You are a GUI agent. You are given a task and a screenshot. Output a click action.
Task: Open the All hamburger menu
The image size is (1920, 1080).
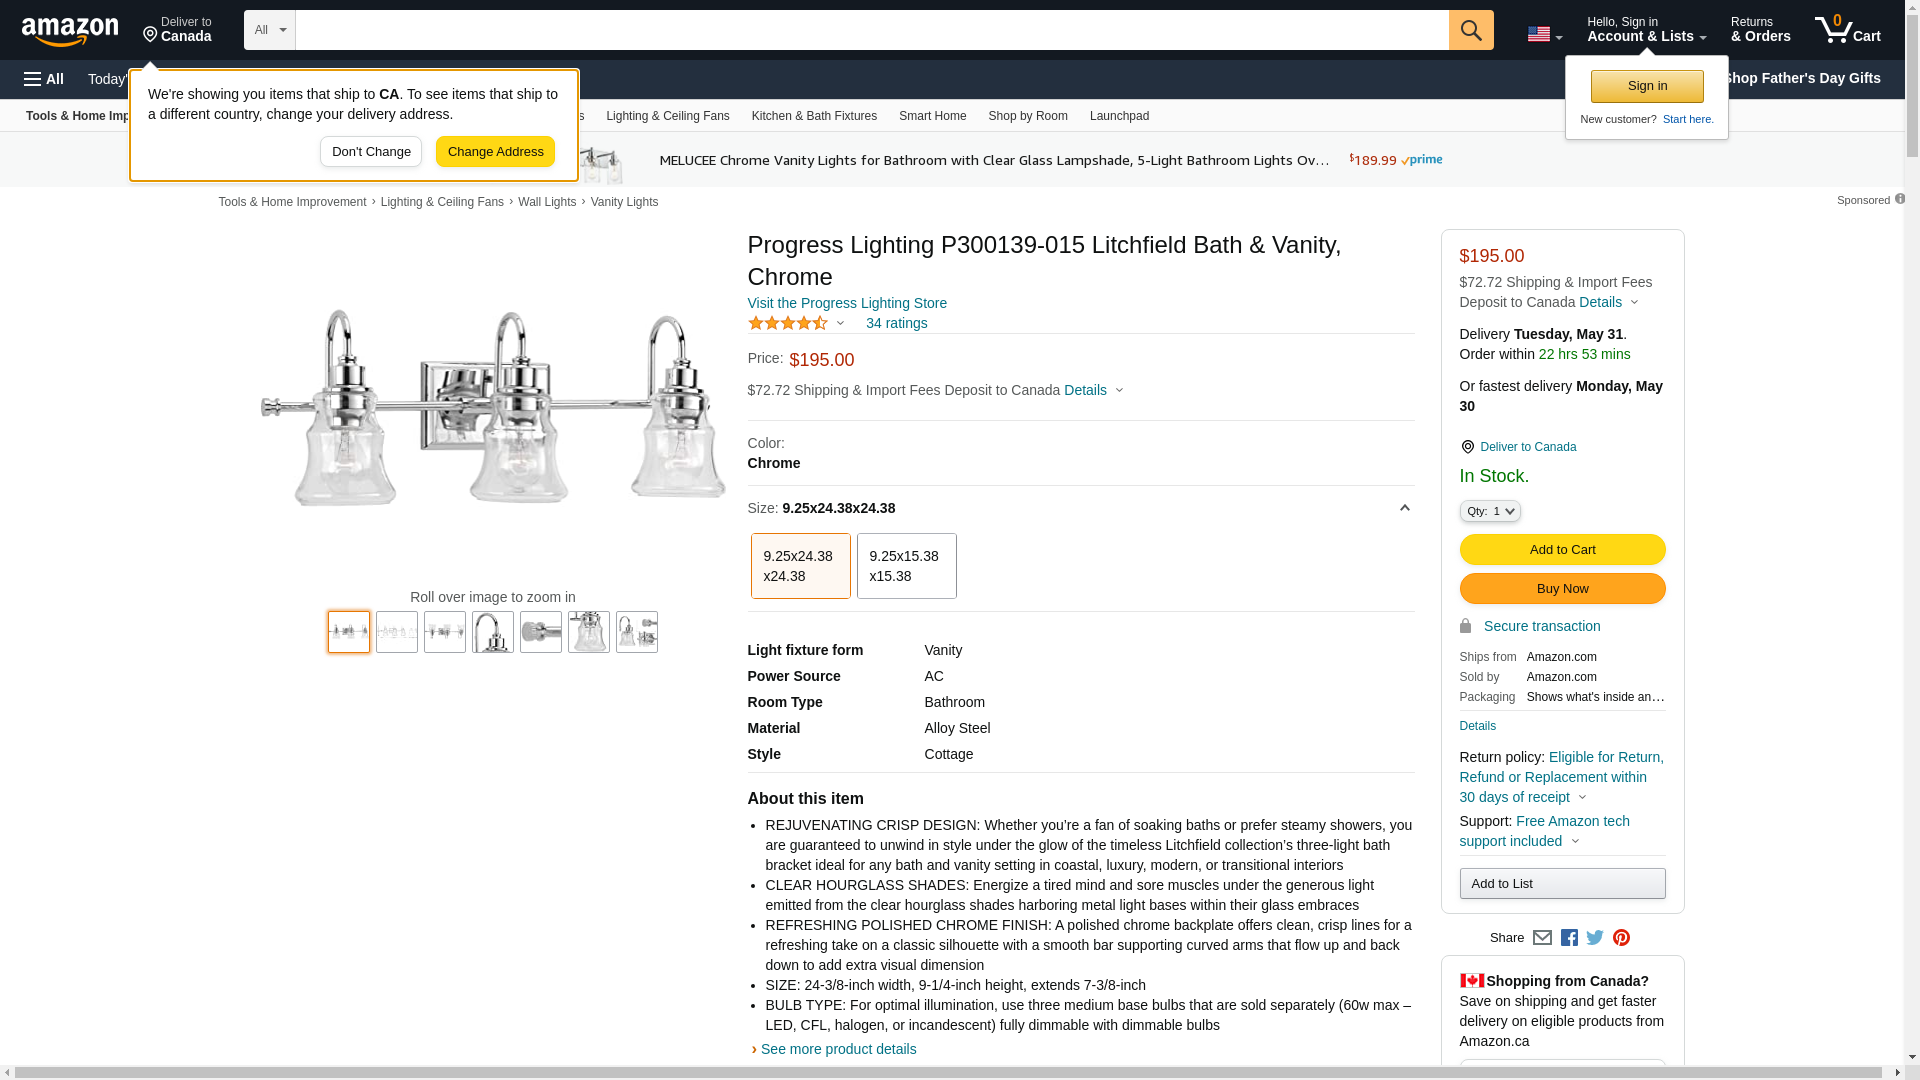coord(44,79)
